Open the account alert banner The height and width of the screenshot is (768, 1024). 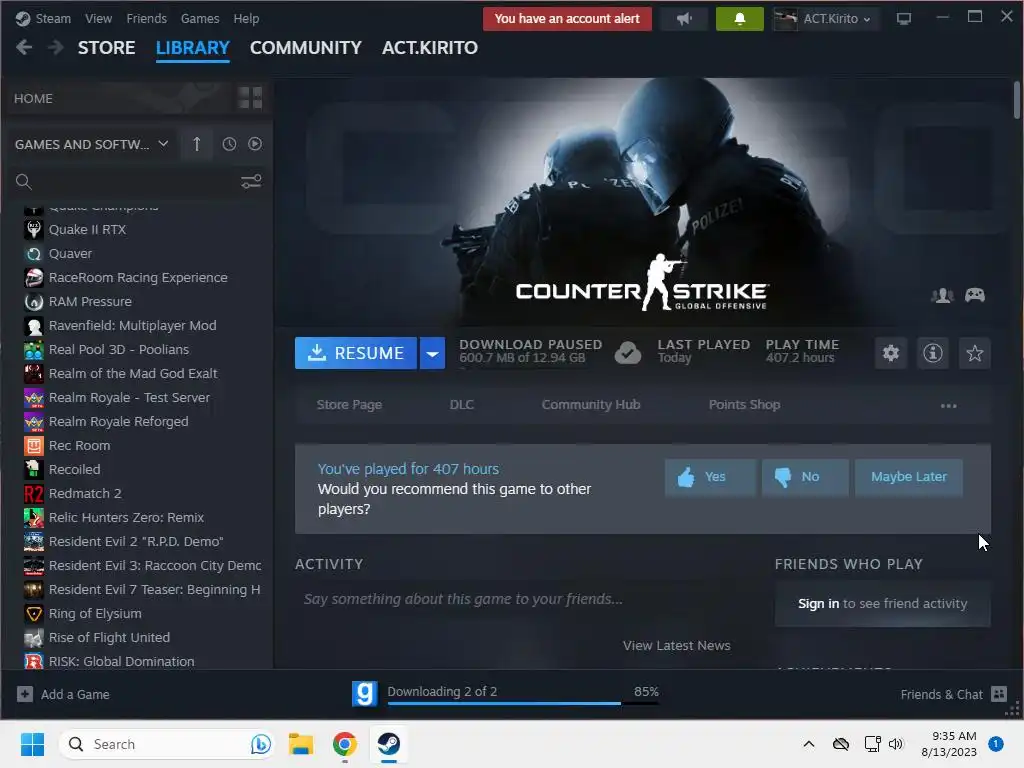click(567, 19)
